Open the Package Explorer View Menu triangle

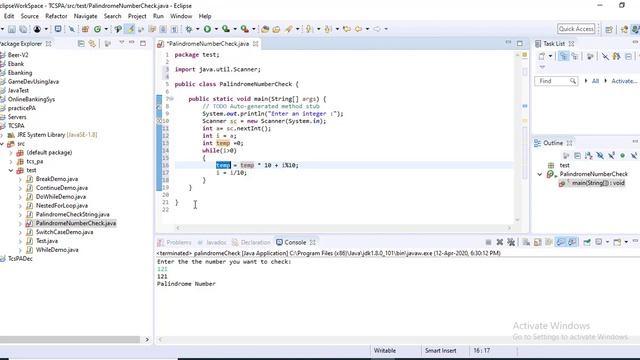[122, 43]
